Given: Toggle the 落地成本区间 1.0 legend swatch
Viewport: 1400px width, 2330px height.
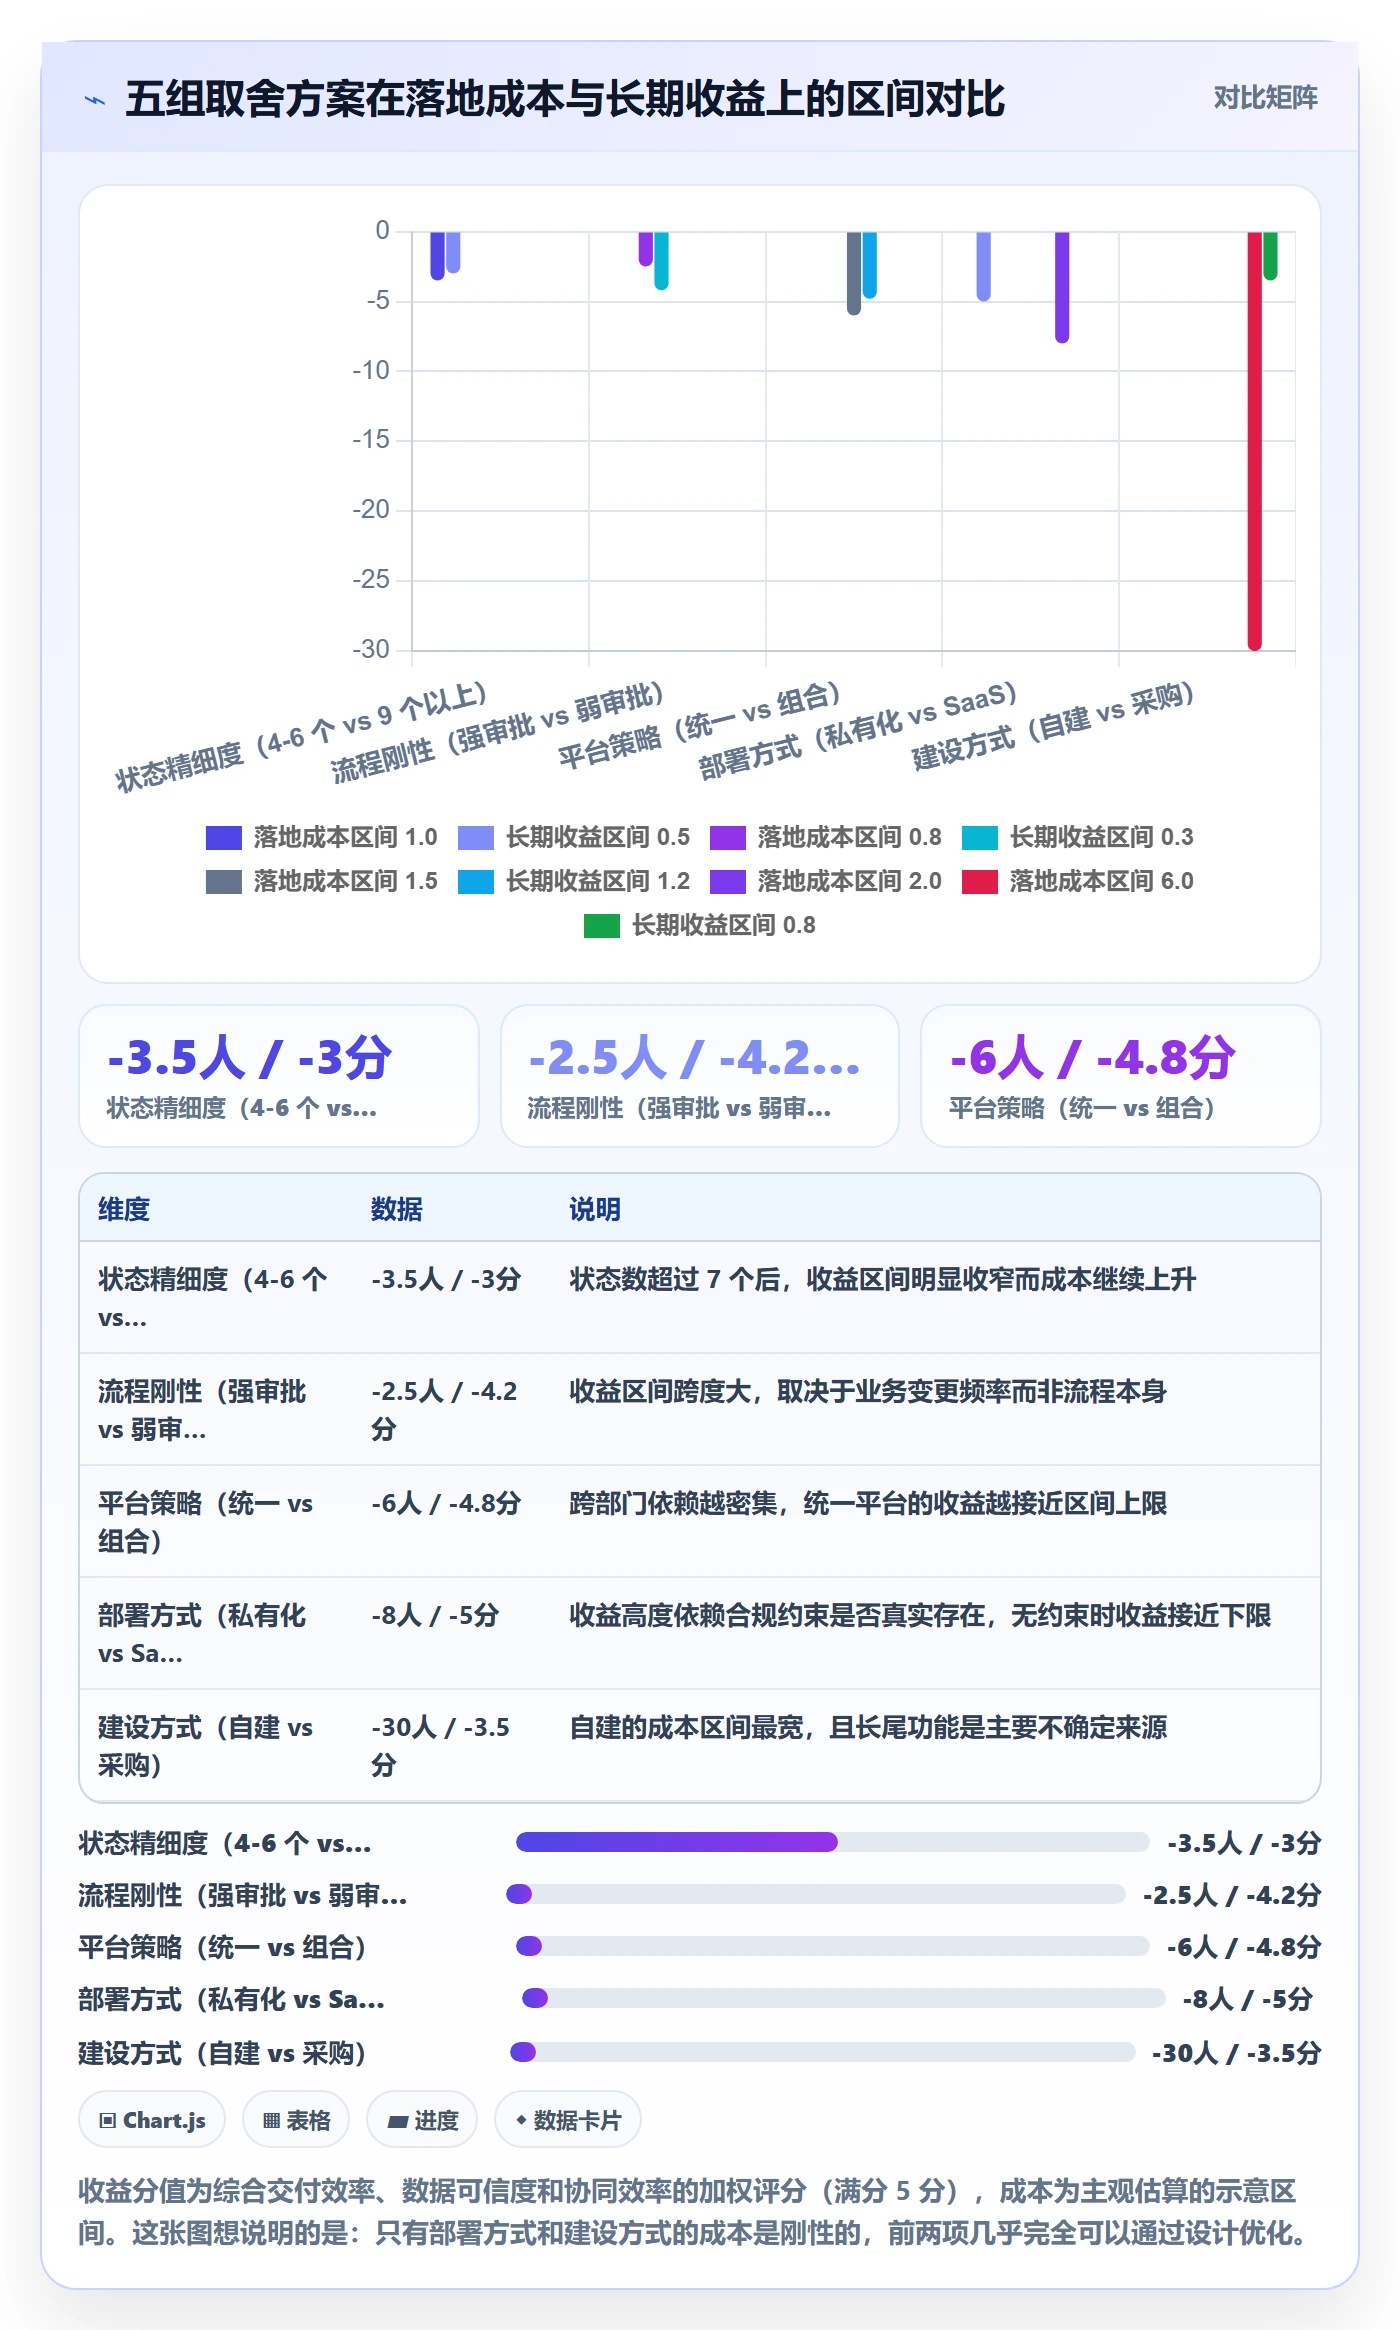Looking at the screenshot, I should coord(223,837).
